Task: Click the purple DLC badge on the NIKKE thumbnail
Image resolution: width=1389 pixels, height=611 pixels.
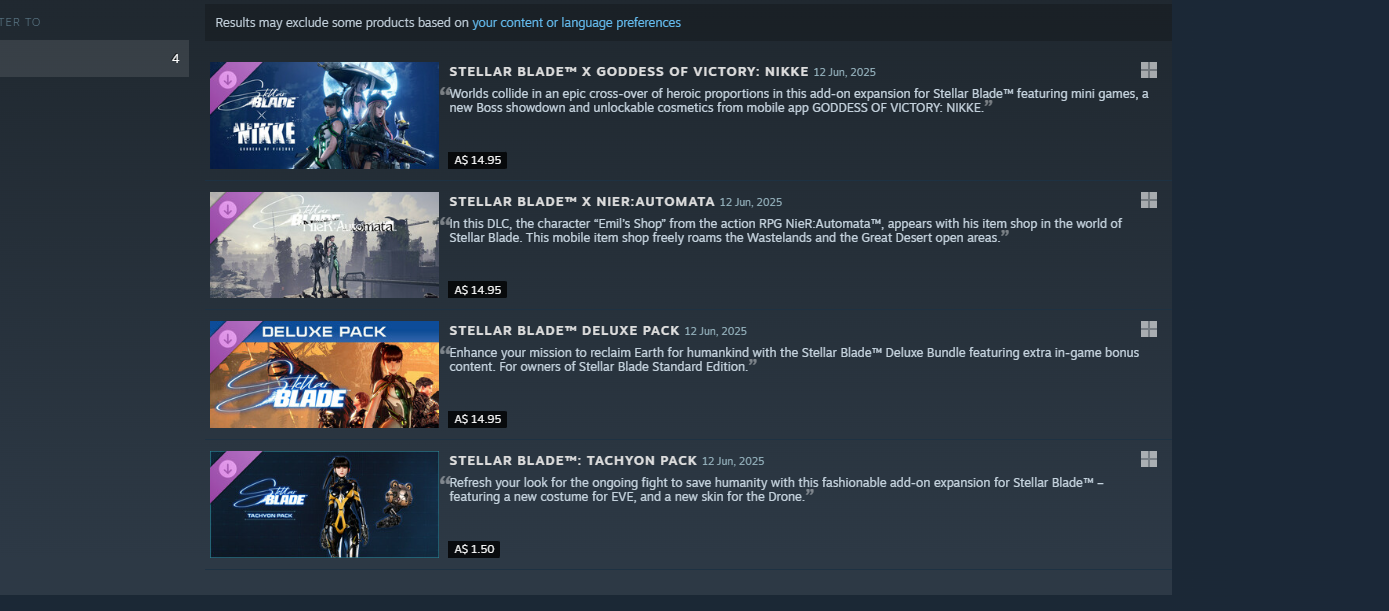Action: click(x=228, y=79)
